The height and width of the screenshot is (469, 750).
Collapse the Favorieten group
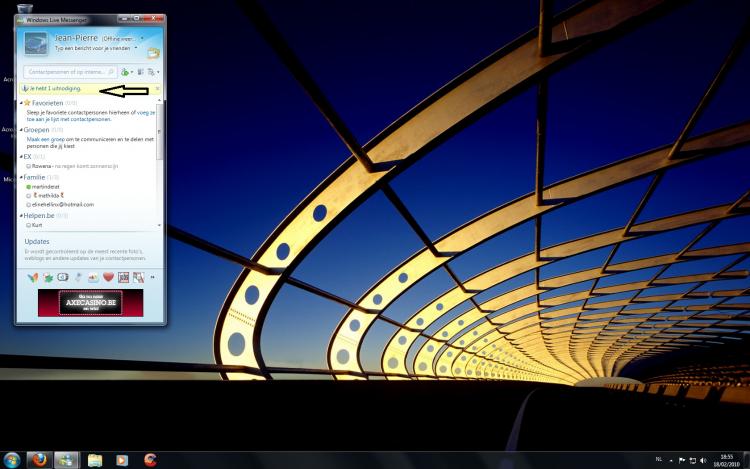point(21,102)
